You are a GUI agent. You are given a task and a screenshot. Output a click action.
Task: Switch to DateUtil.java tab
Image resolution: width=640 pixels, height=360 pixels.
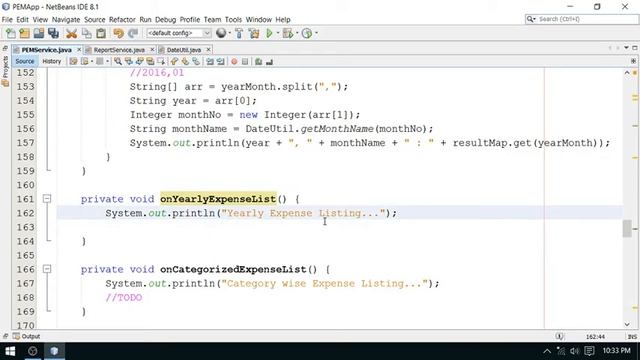pyautogui.click(x=184, y=50)
